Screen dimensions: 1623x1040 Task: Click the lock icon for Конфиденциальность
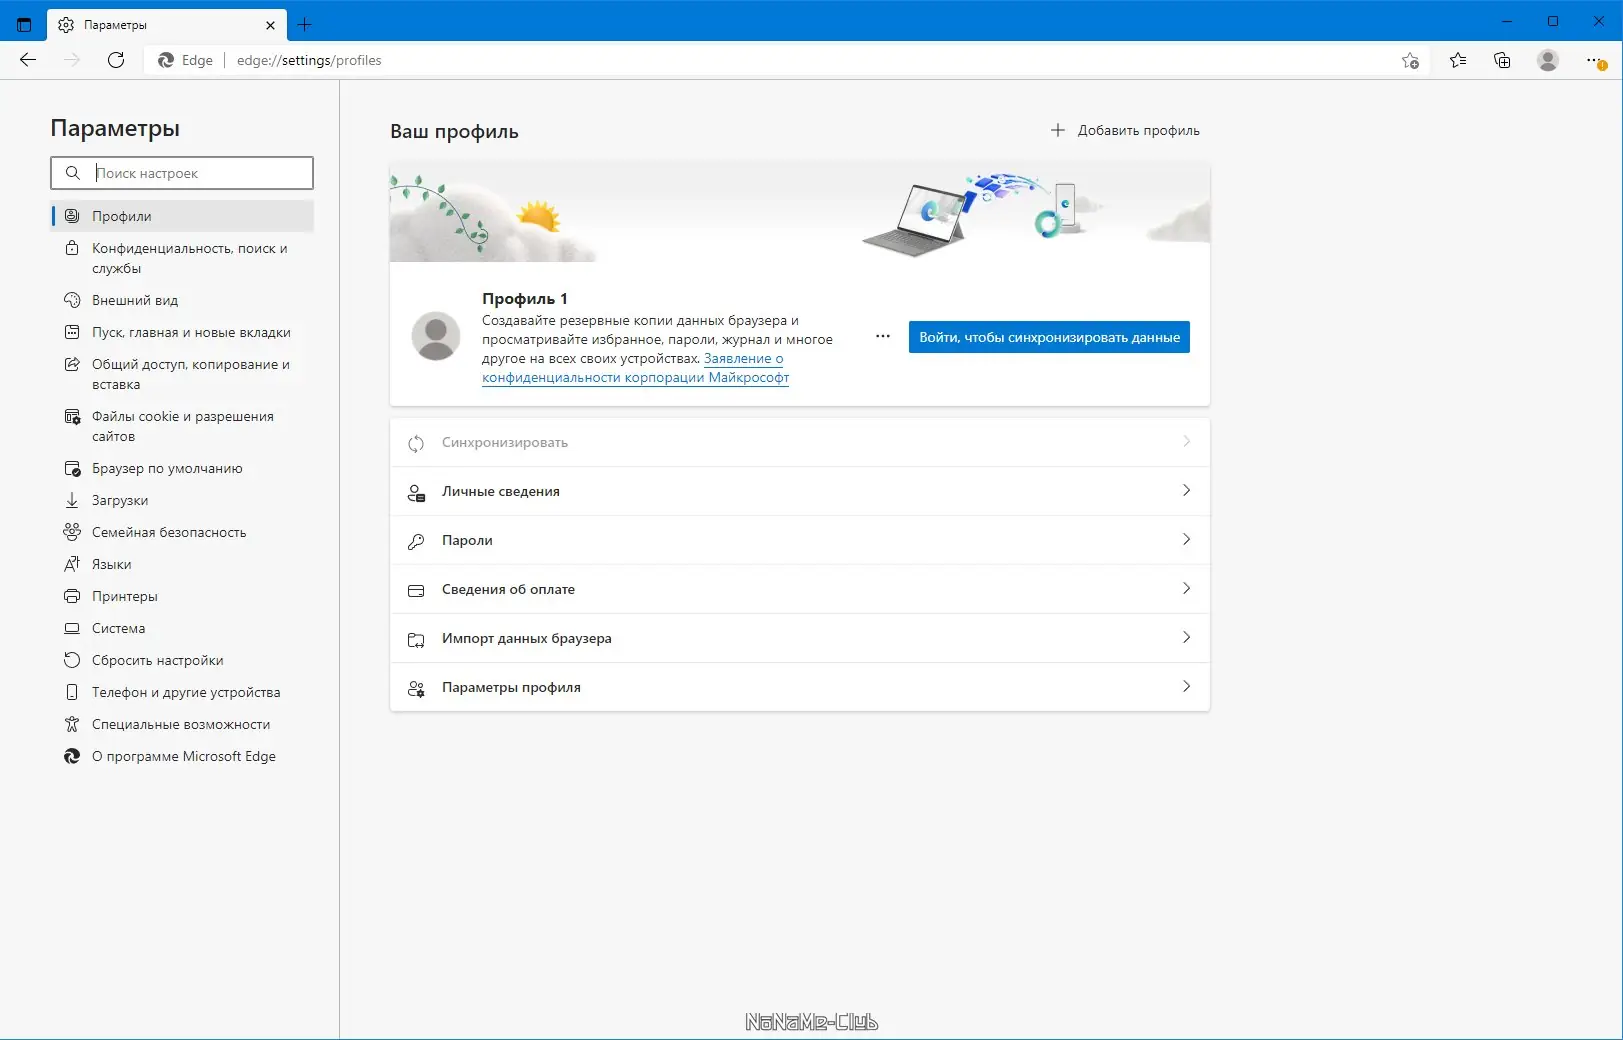pyautogui.click(x=72, y=248)
